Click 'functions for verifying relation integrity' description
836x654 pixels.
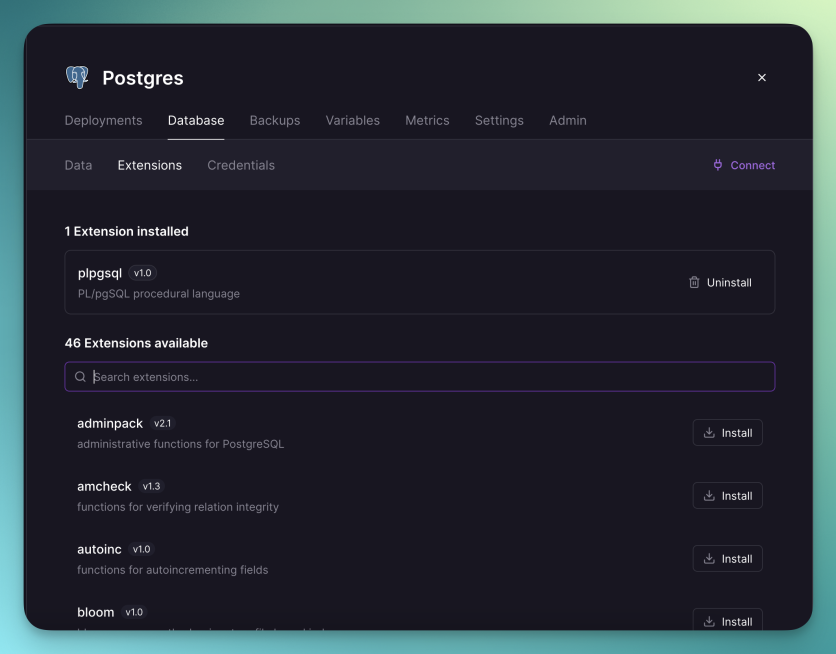pyautogui.click(x=178, y=507)
